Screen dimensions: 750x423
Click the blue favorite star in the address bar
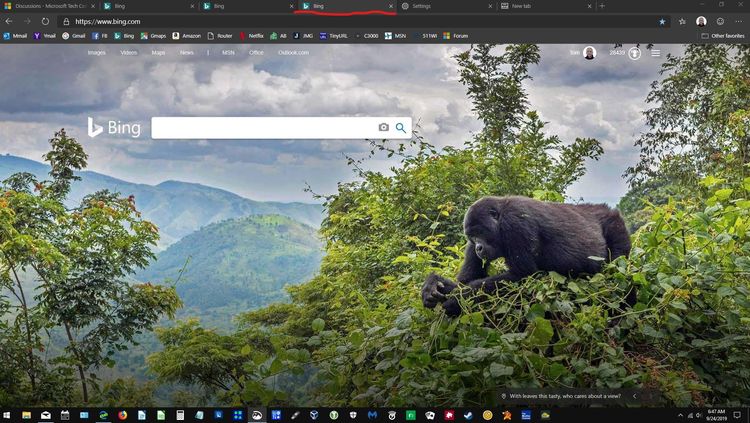click(x=662, y=22)
